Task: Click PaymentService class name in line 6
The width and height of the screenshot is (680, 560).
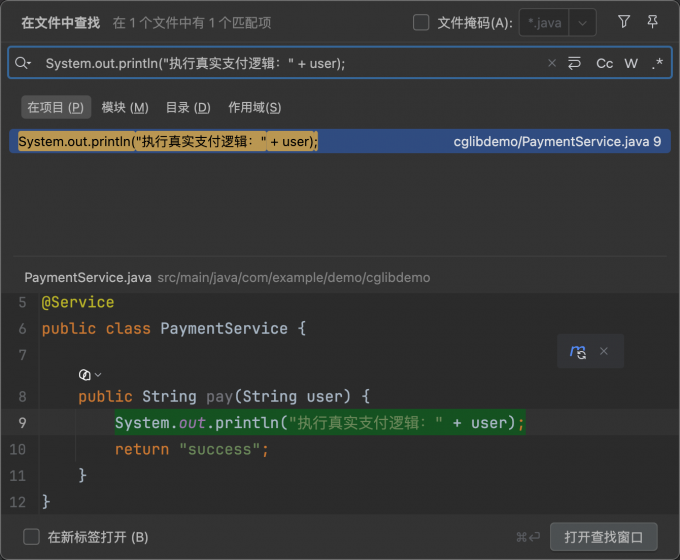Action: click(224, 328)
